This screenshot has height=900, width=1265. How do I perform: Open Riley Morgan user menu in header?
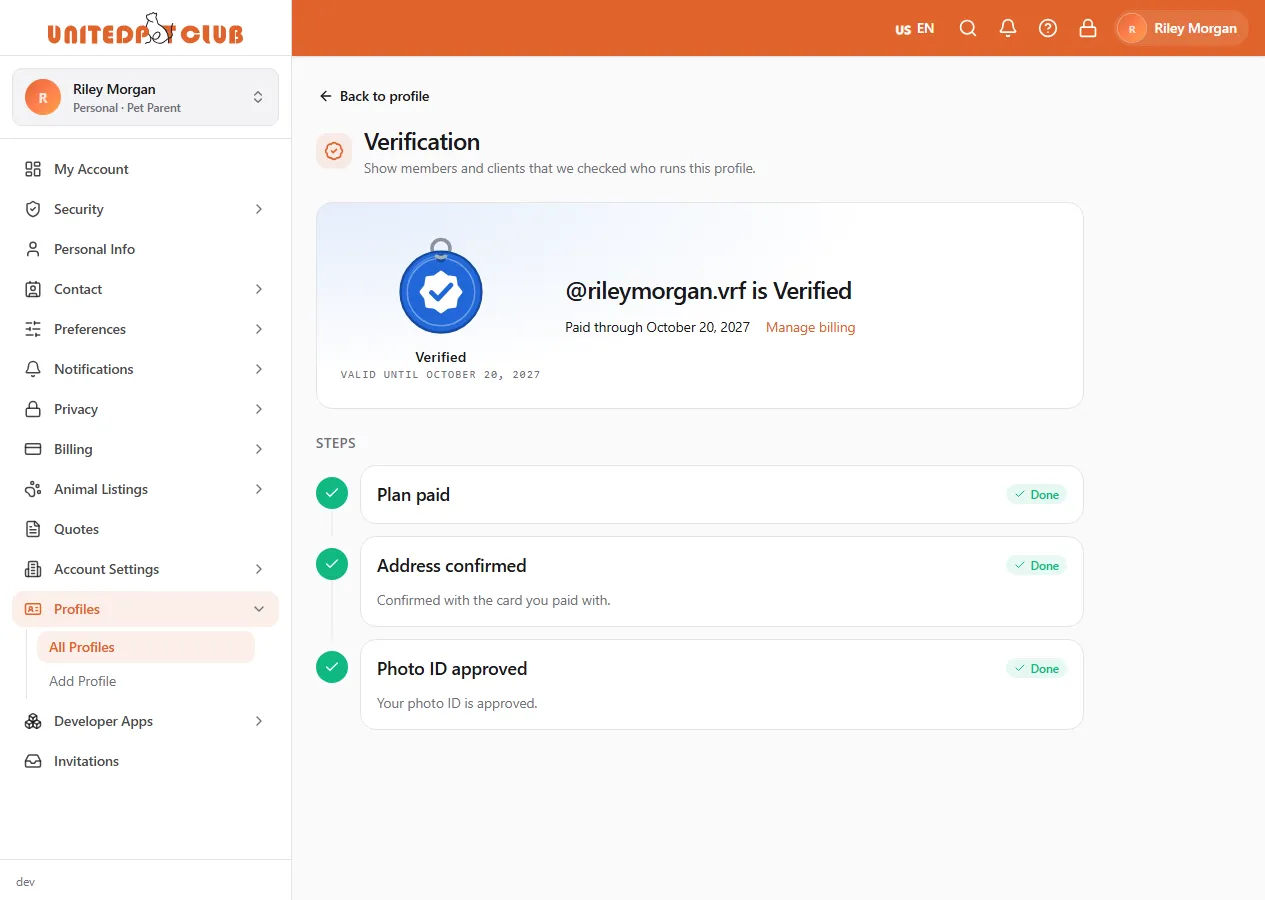(x=1182, y=28)
